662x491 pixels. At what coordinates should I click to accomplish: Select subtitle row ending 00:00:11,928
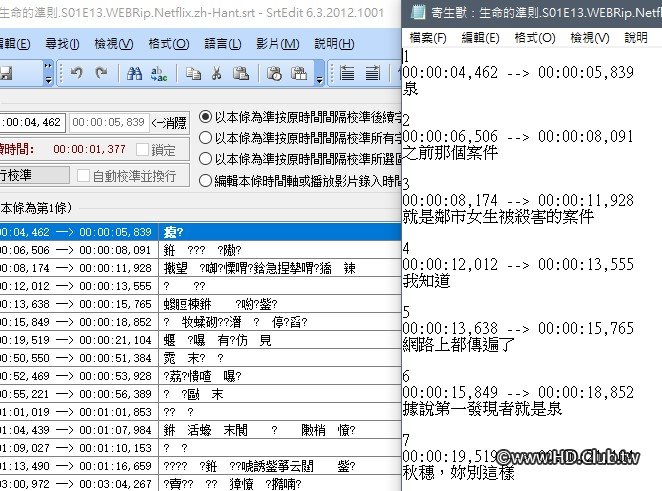point(201,268)
